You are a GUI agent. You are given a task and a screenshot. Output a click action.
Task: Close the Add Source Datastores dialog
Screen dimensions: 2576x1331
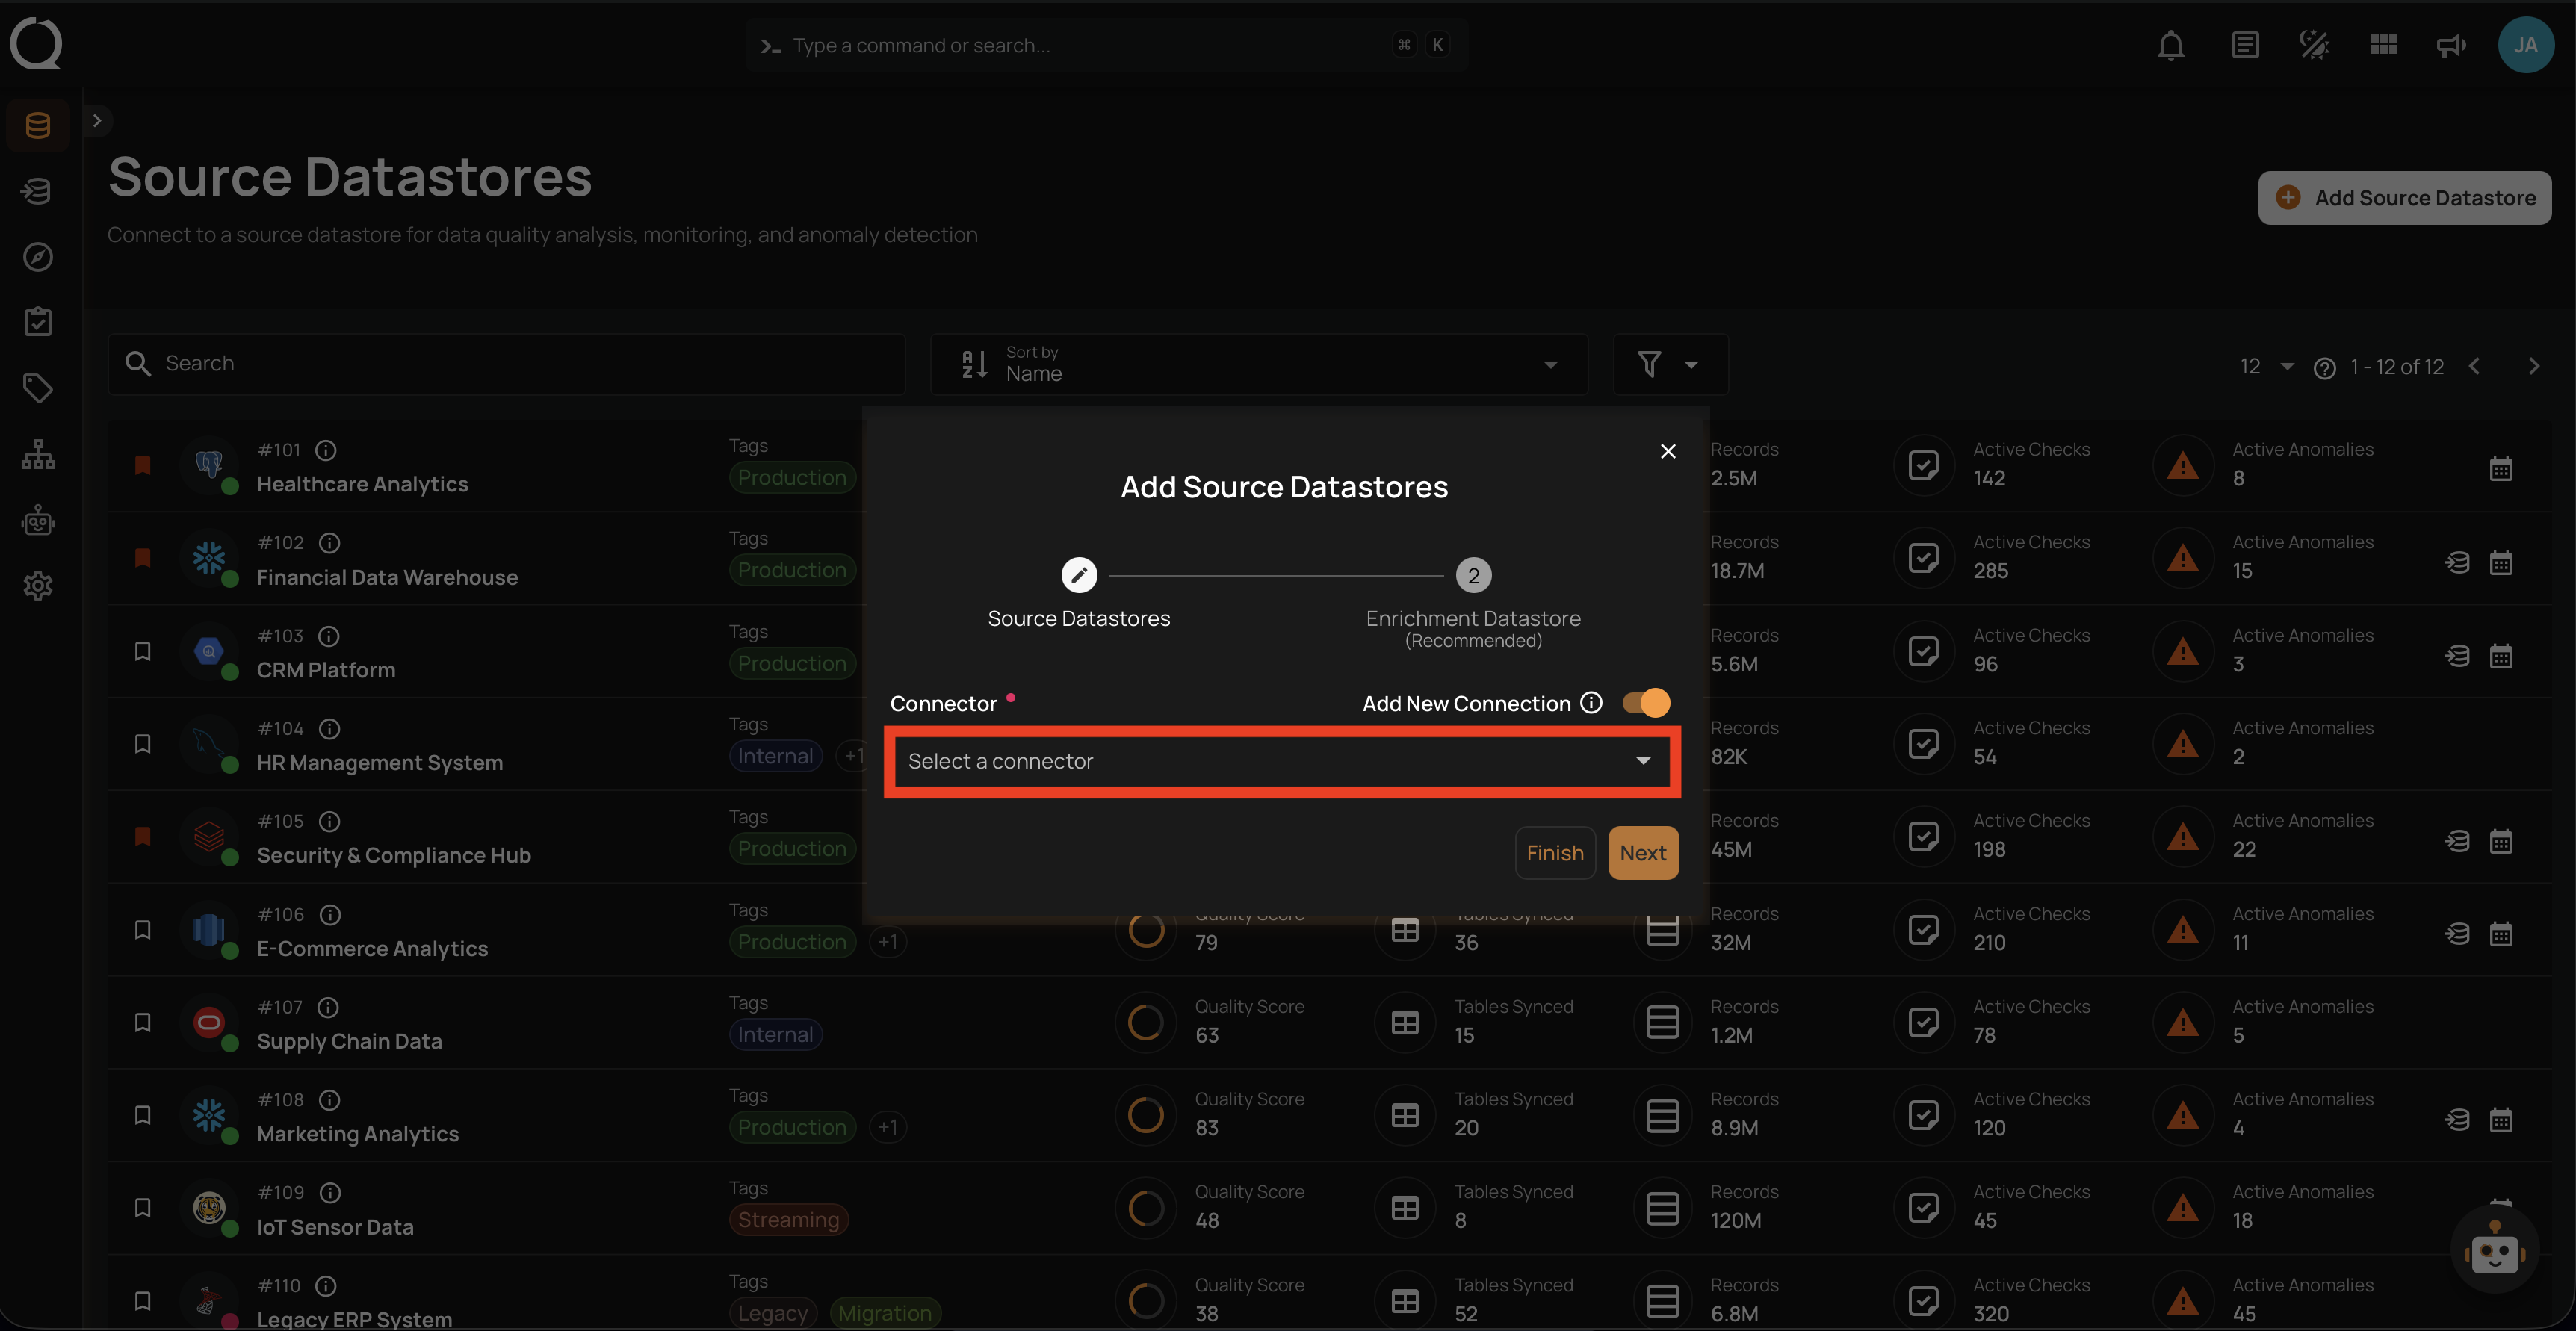pyautogui.click(x=1667, y=451)
